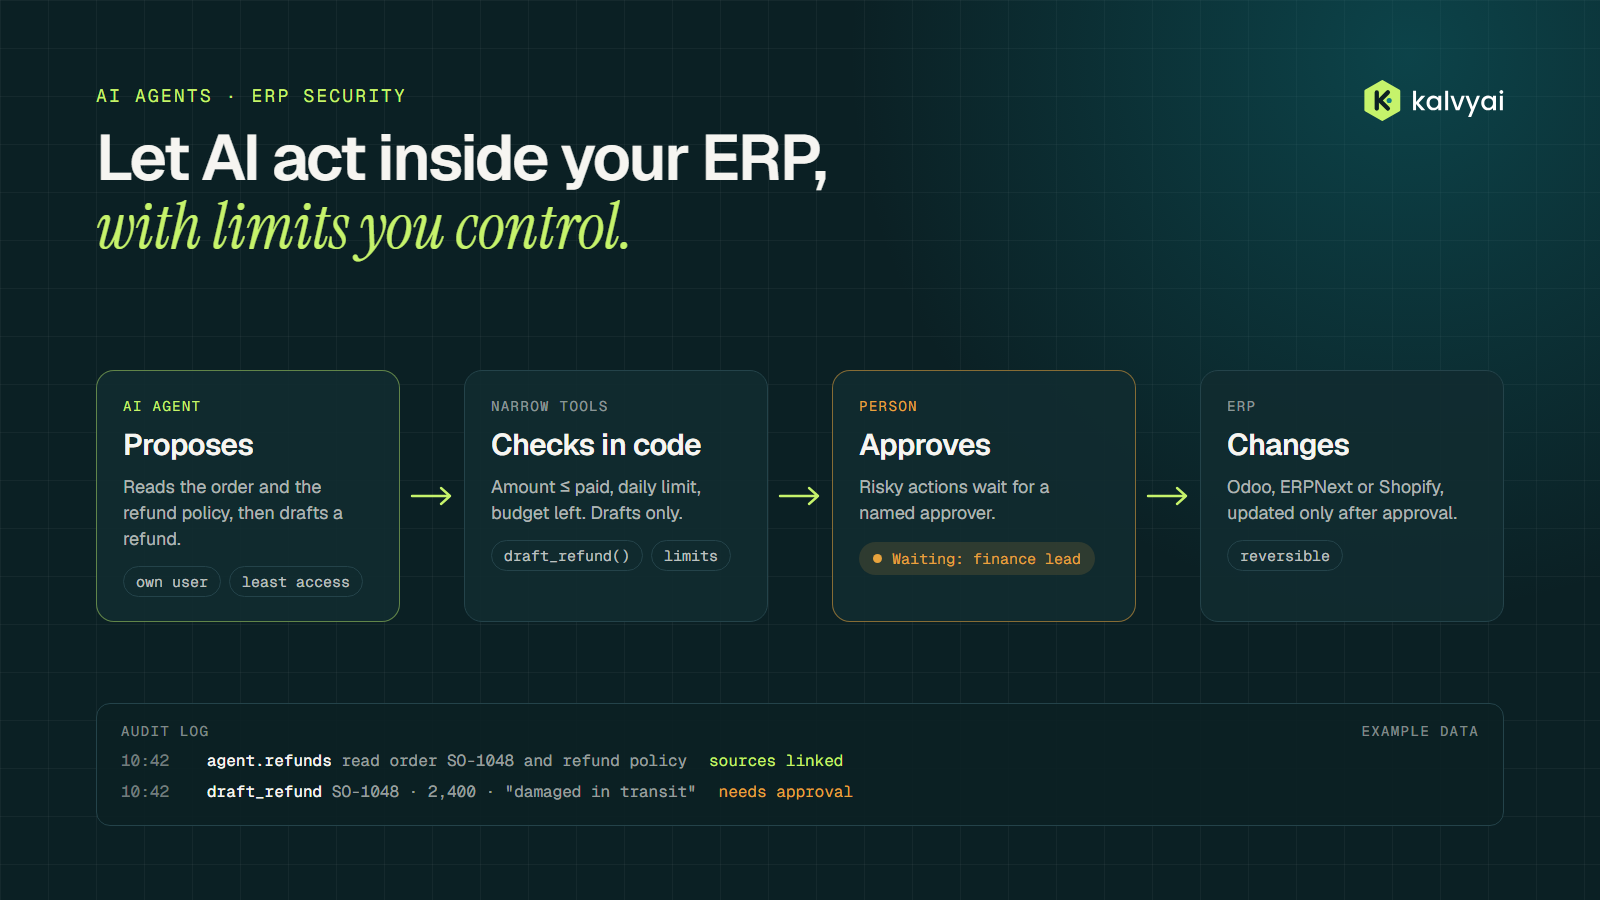The height and width of the screenshot is (900, 1600).
Task: Click the 10:42 timestamp in the agent.refunds row
Action: pyautogui.click(x=145, y=761)
